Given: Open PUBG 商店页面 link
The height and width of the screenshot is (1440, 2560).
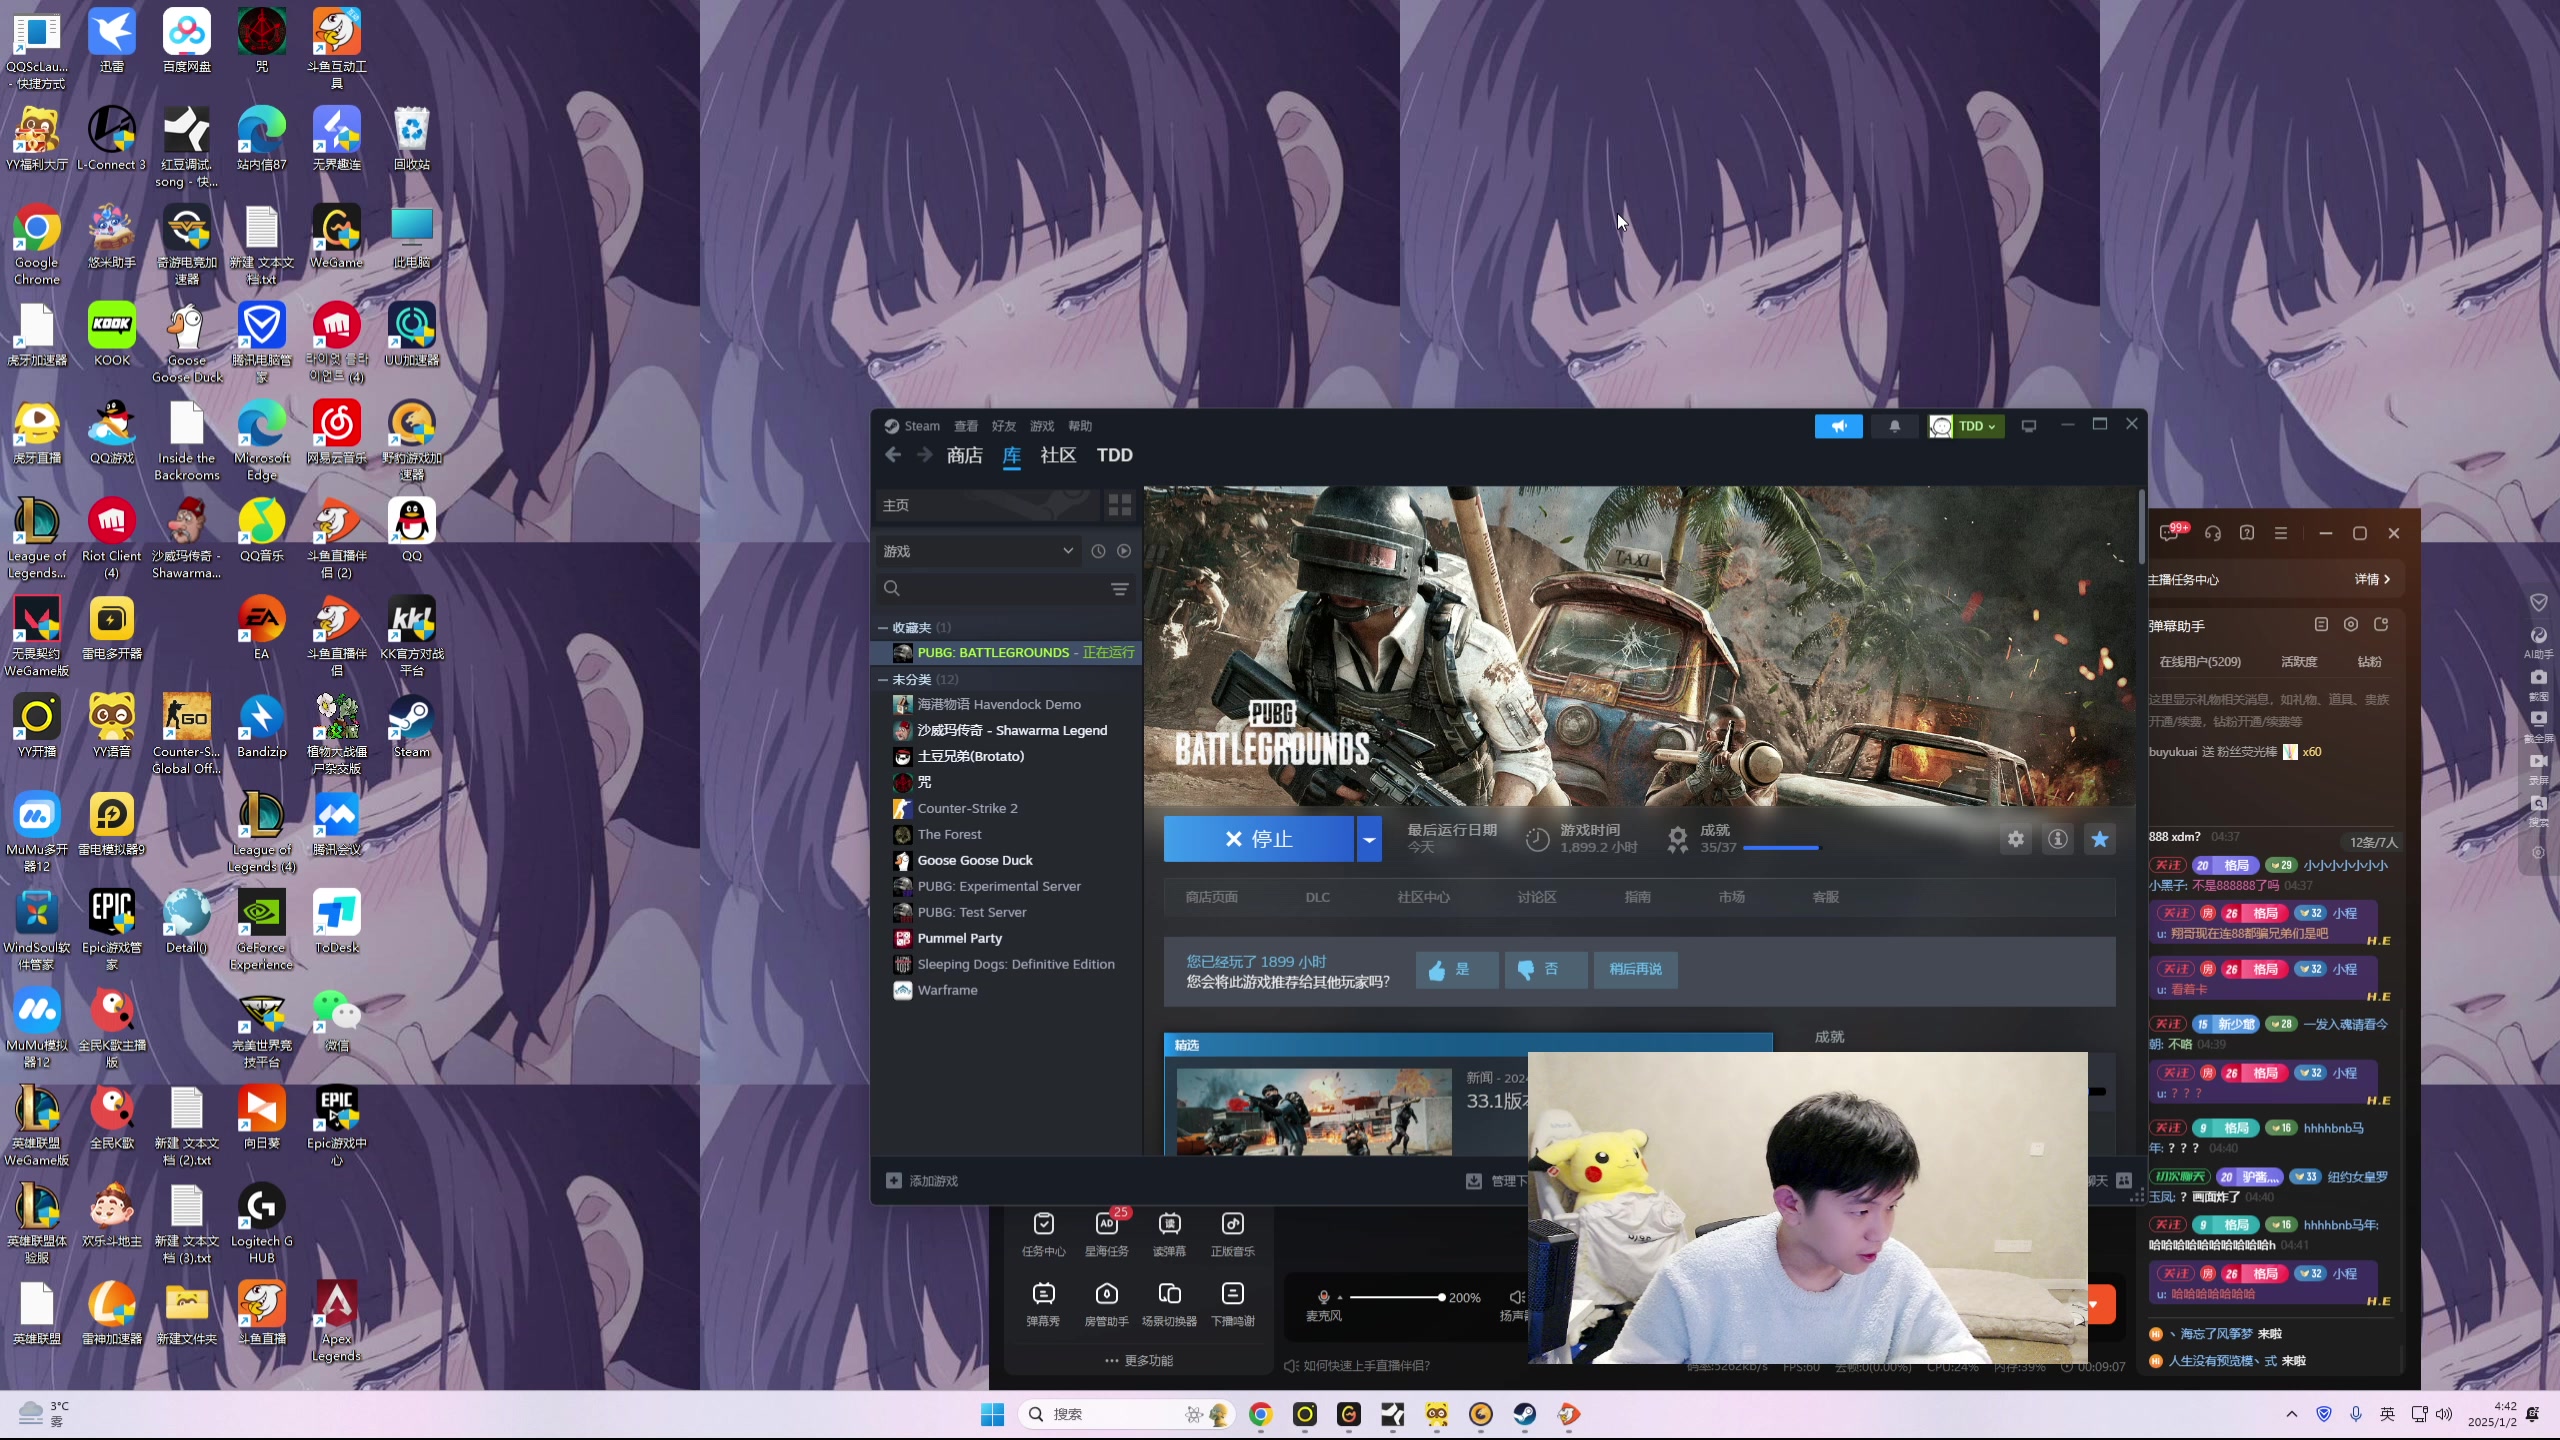Looking at the screenshot, I should (1211, 897).
